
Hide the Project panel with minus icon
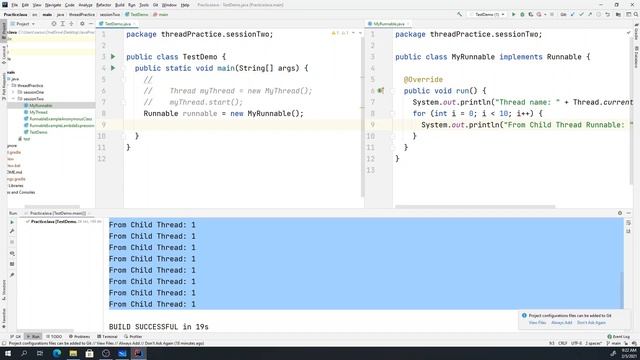[91, 24]
